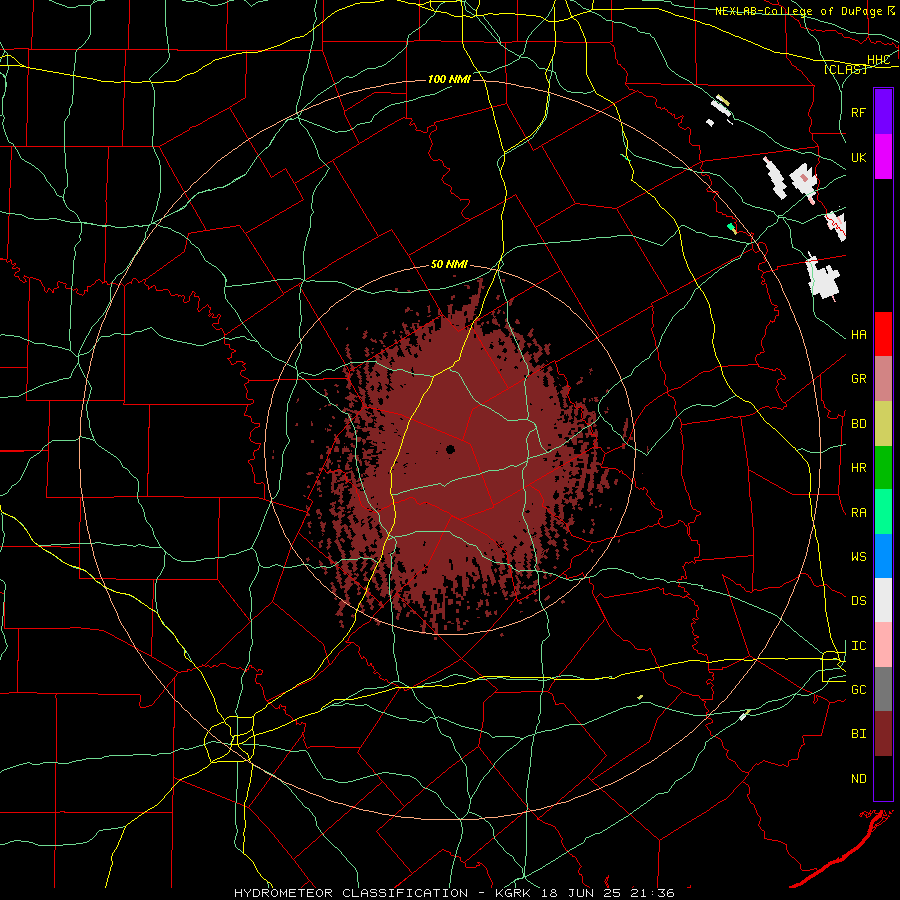Click the ND legend label
This screenshot has height=900, width=900.
[858, 779]
